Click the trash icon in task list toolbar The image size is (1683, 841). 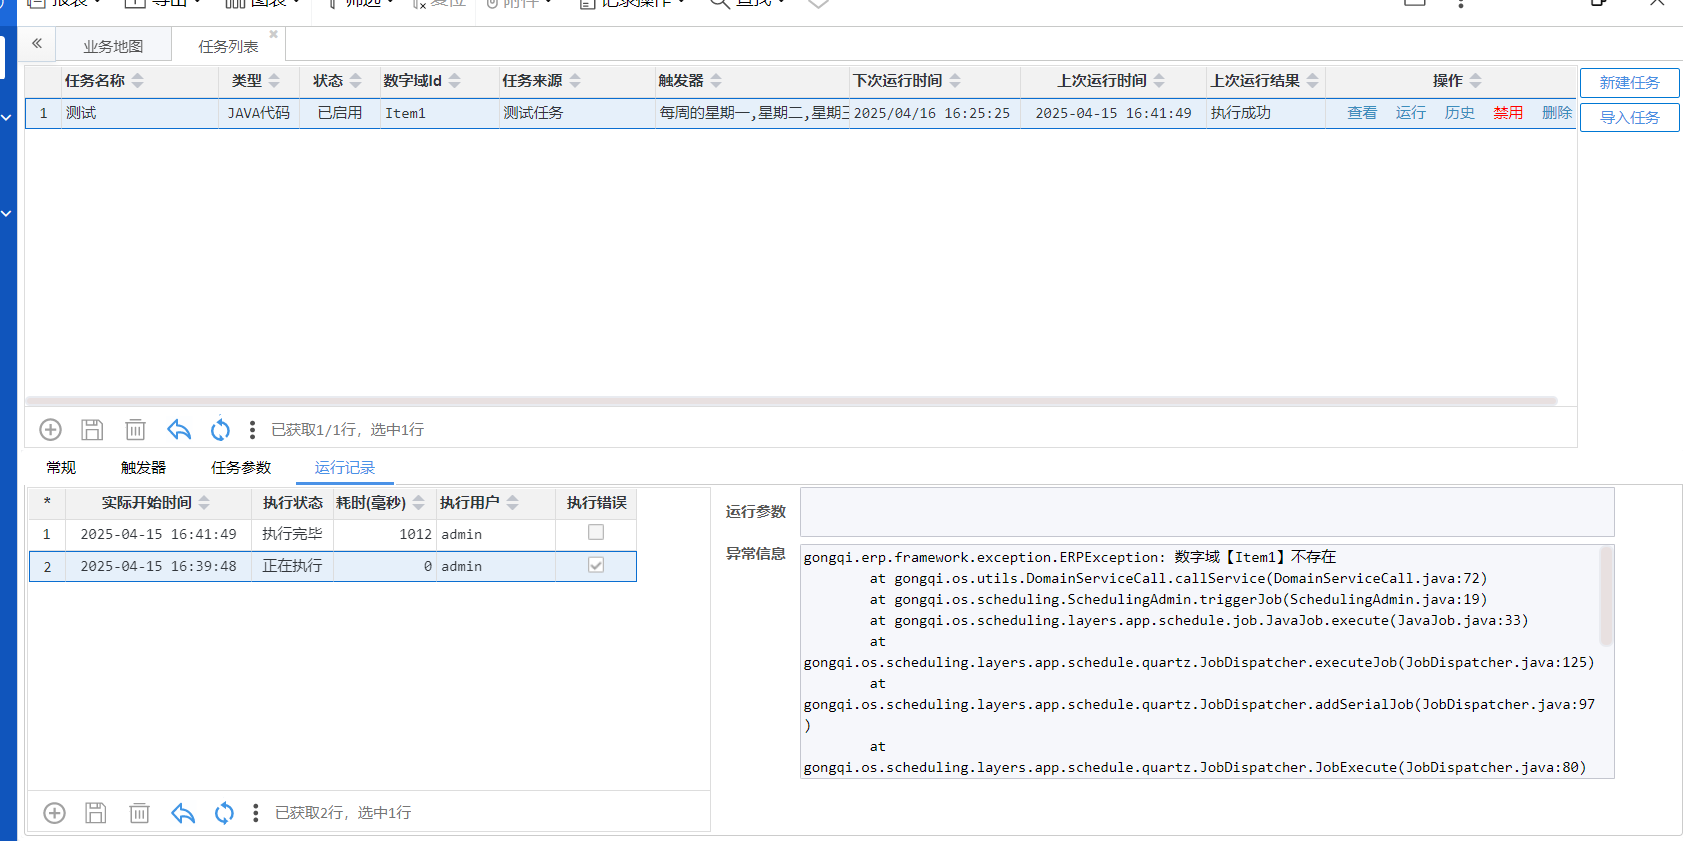(135, 430)
